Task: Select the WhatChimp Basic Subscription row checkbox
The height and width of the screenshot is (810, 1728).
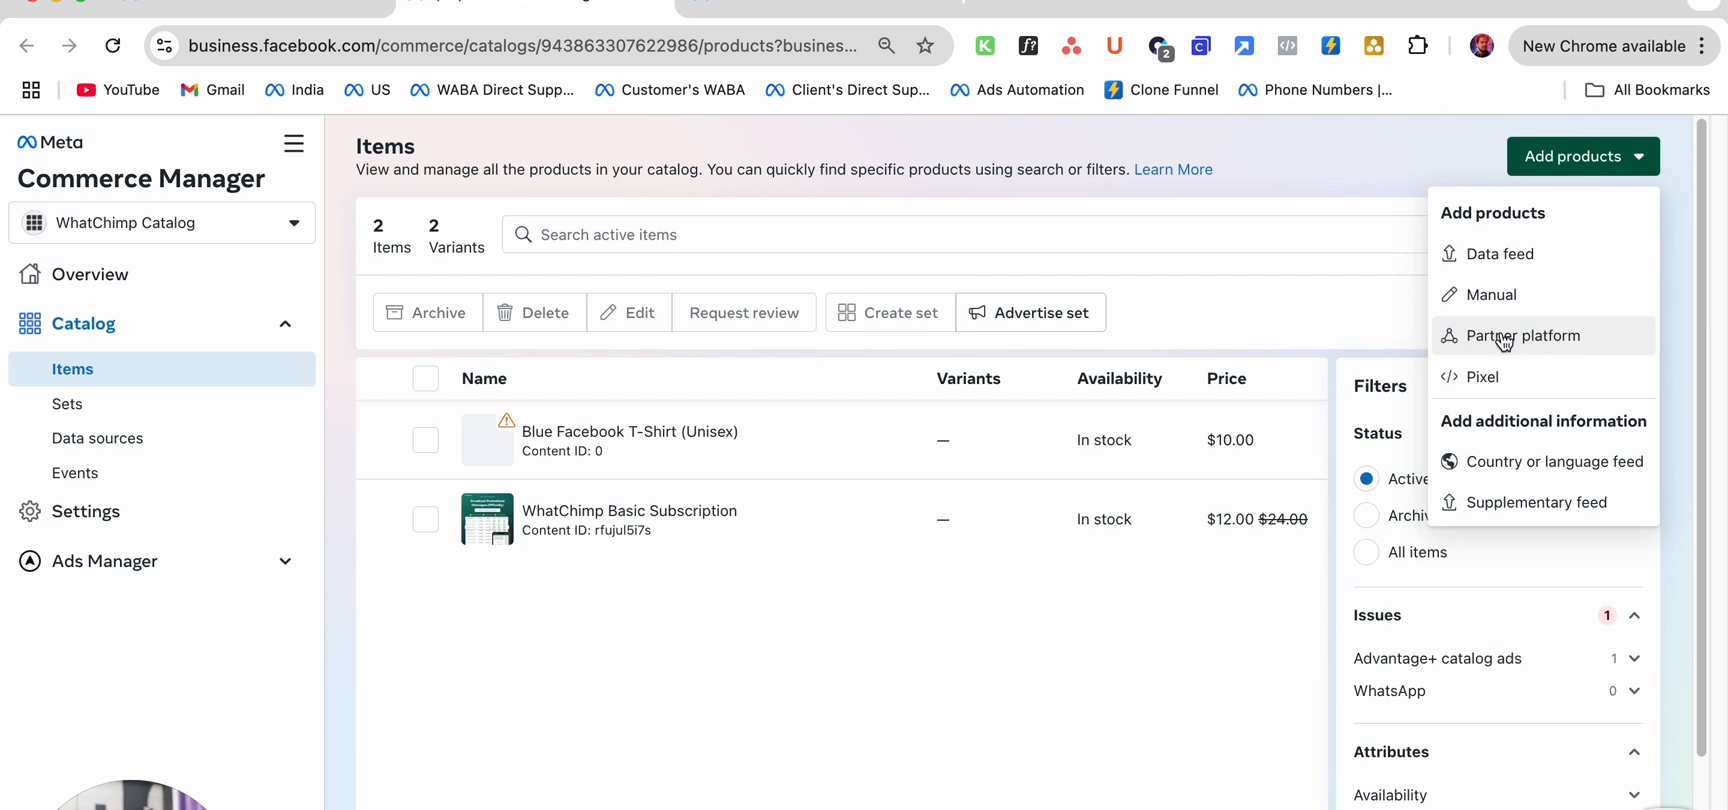Action: (x=426, y=519)
